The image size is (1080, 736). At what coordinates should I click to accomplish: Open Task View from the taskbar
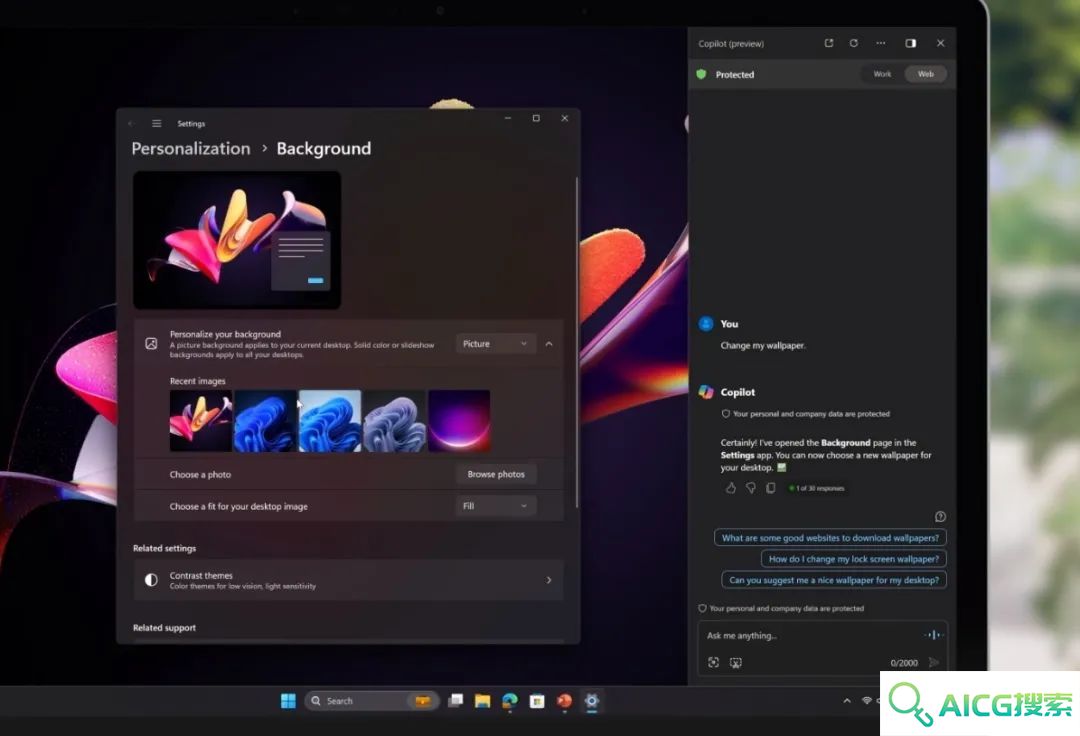(455, 701)
